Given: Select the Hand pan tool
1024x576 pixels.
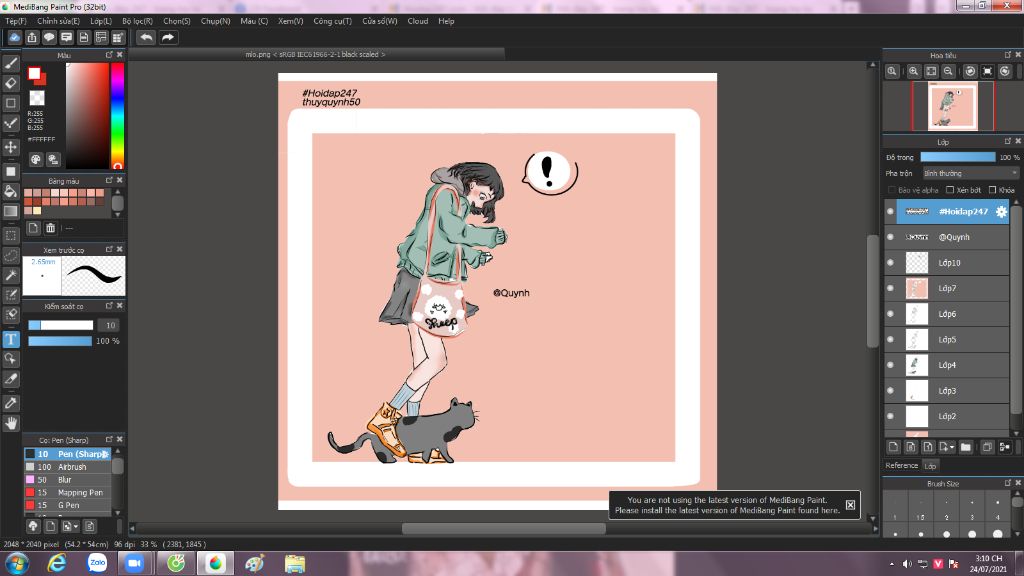Looking at the screenshot, I should tap(10, 423).
